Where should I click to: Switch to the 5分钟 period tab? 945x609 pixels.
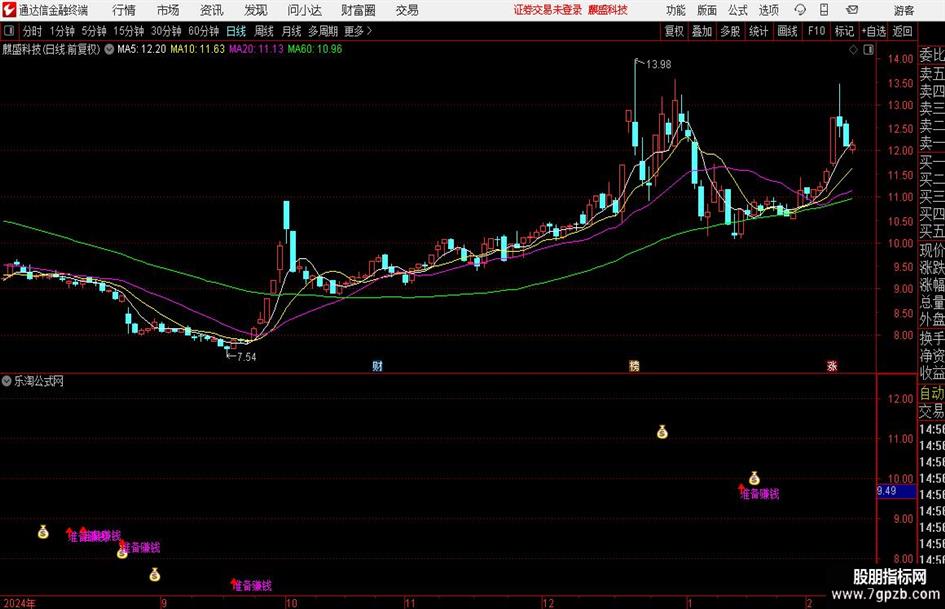(x=94, y=31)
